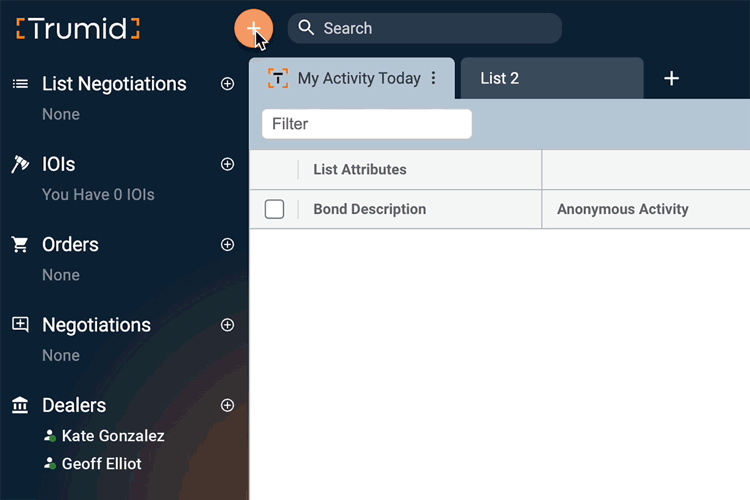Click the IOIs axe icon
Screen dimensions: 750x500
pos(20,164)
